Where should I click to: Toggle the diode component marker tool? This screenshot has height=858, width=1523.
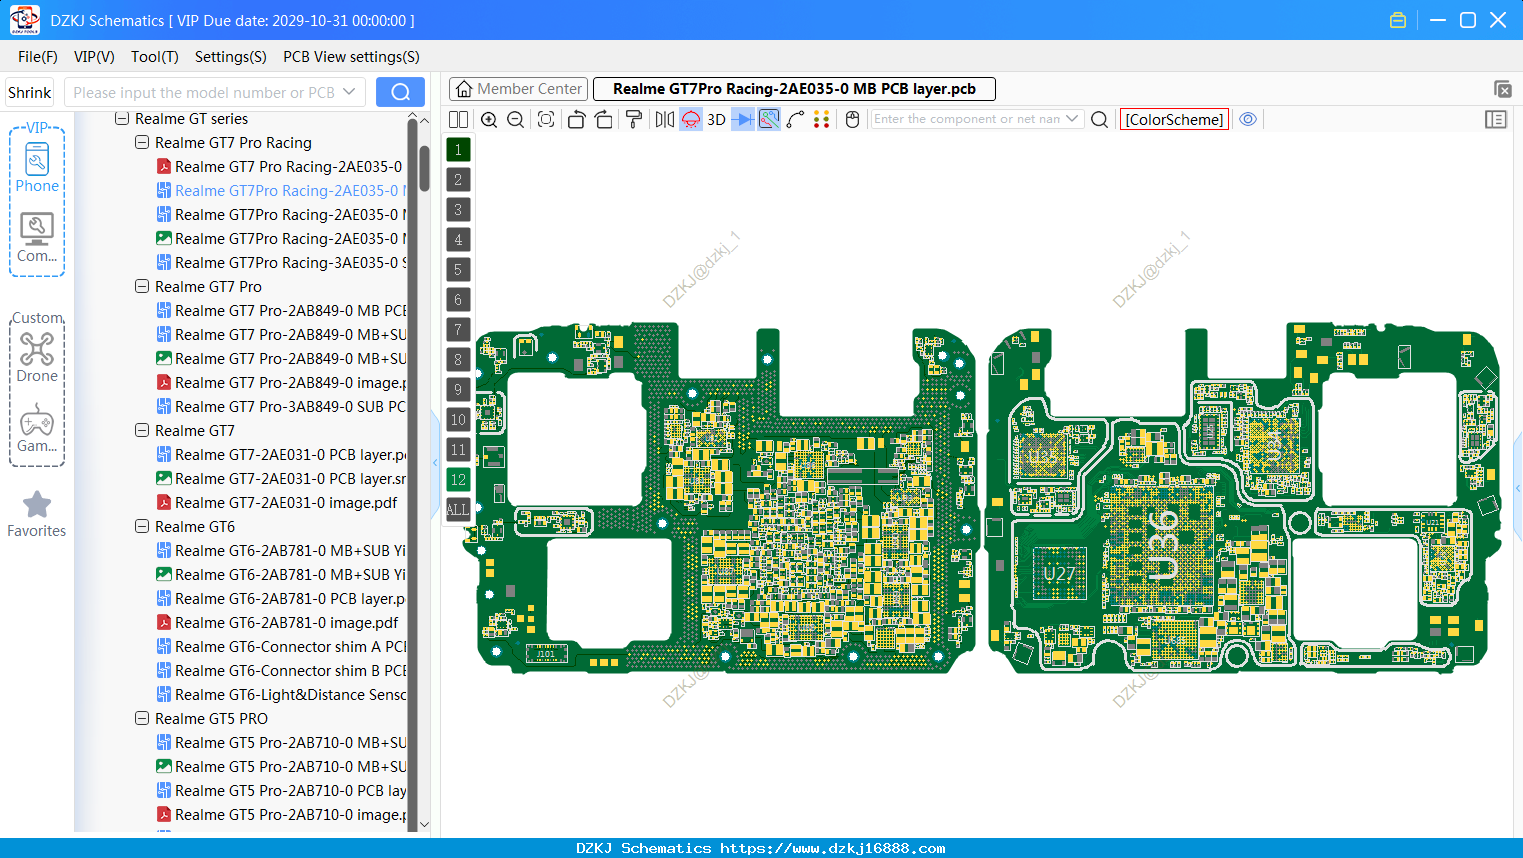click(x=743, y=119)
